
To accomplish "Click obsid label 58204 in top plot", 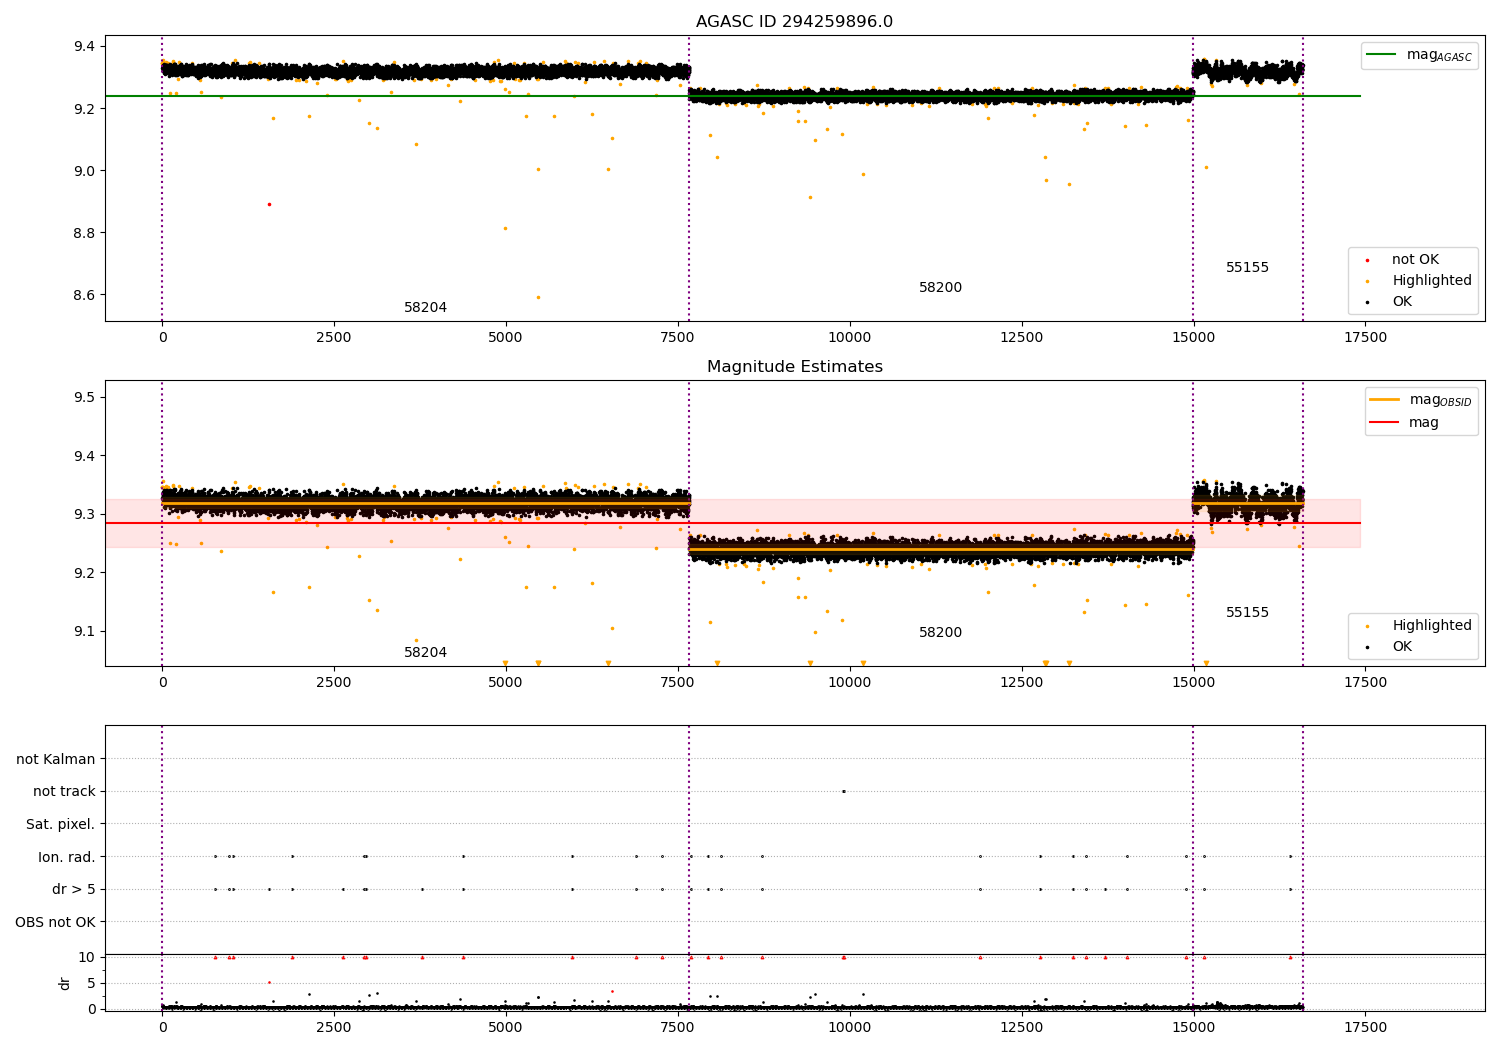I will (425, 308).
